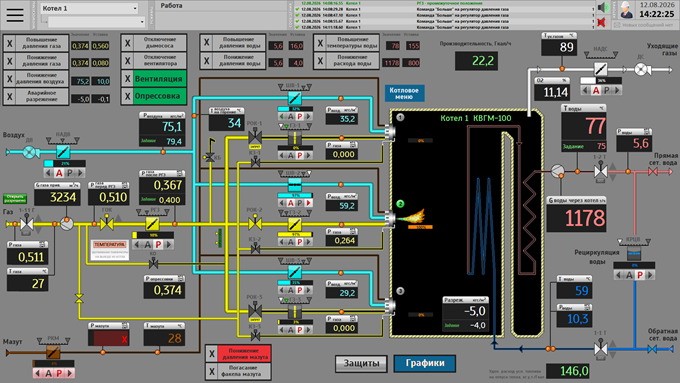The image size is (680, 383).
Task: Toggle X box for Повышение давления газа
Action: click(x=10, y=43)
